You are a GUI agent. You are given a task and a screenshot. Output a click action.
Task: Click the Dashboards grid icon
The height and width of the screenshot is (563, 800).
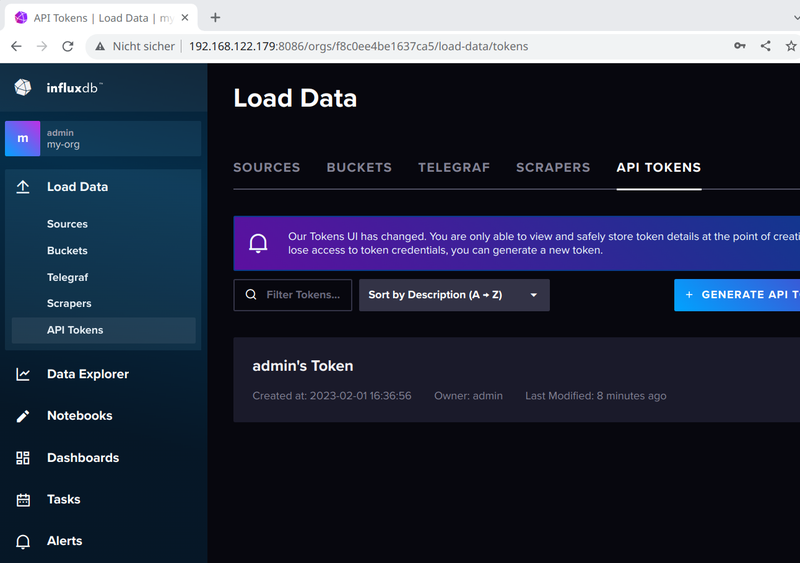23,458
